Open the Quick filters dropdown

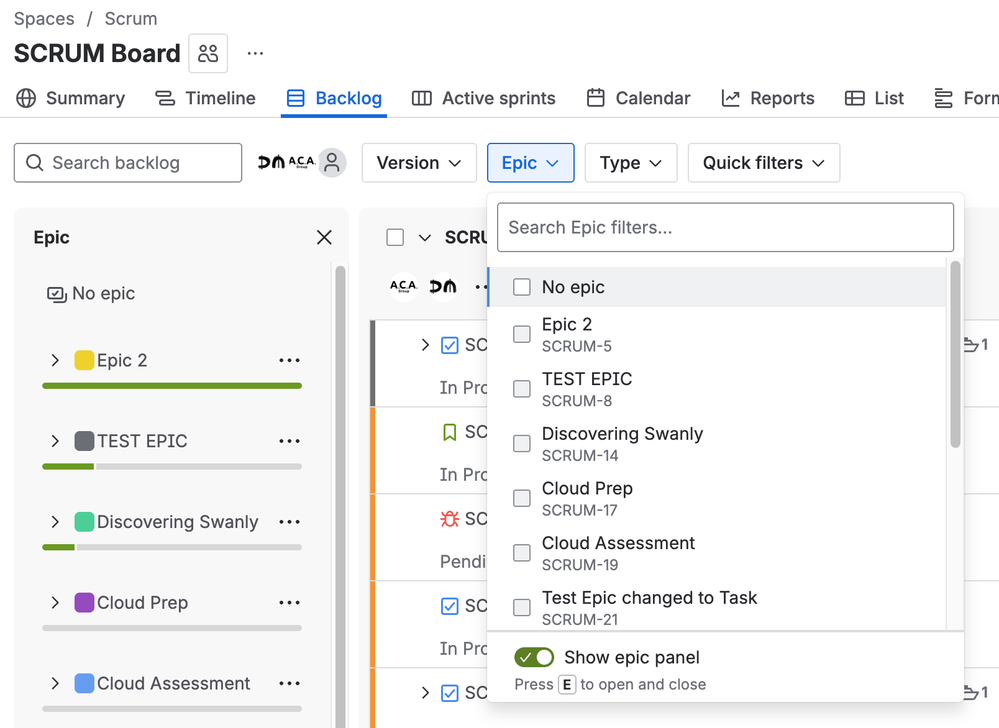(763, 163)
